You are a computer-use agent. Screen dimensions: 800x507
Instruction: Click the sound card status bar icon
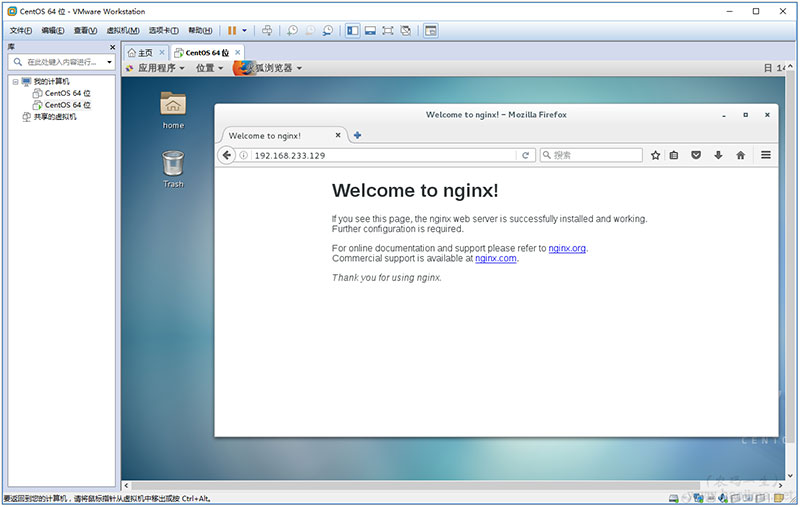point(722,499)
